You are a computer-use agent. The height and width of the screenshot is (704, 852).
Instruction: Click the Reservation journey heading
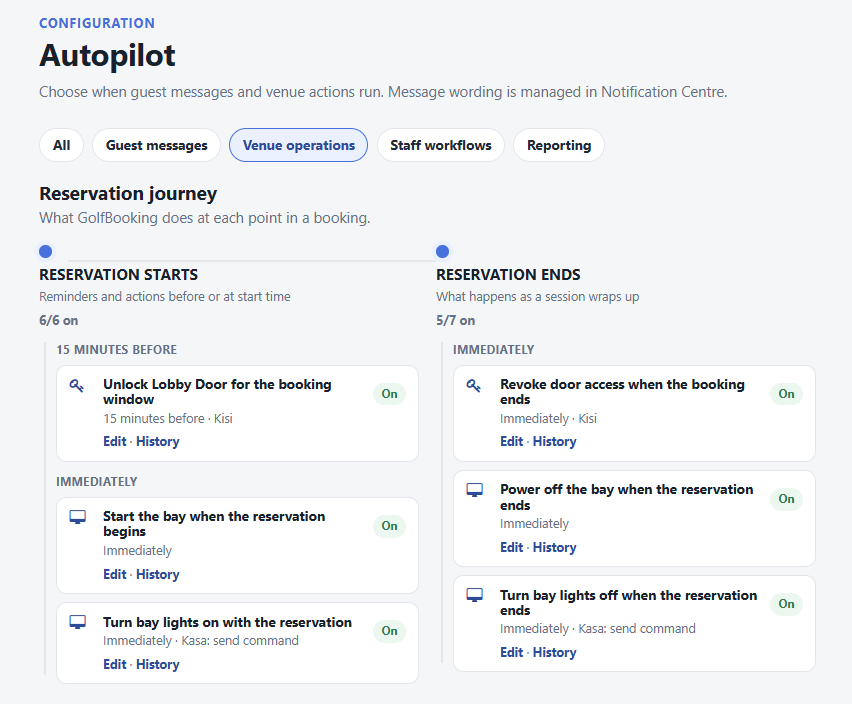[x=128, y=193]
